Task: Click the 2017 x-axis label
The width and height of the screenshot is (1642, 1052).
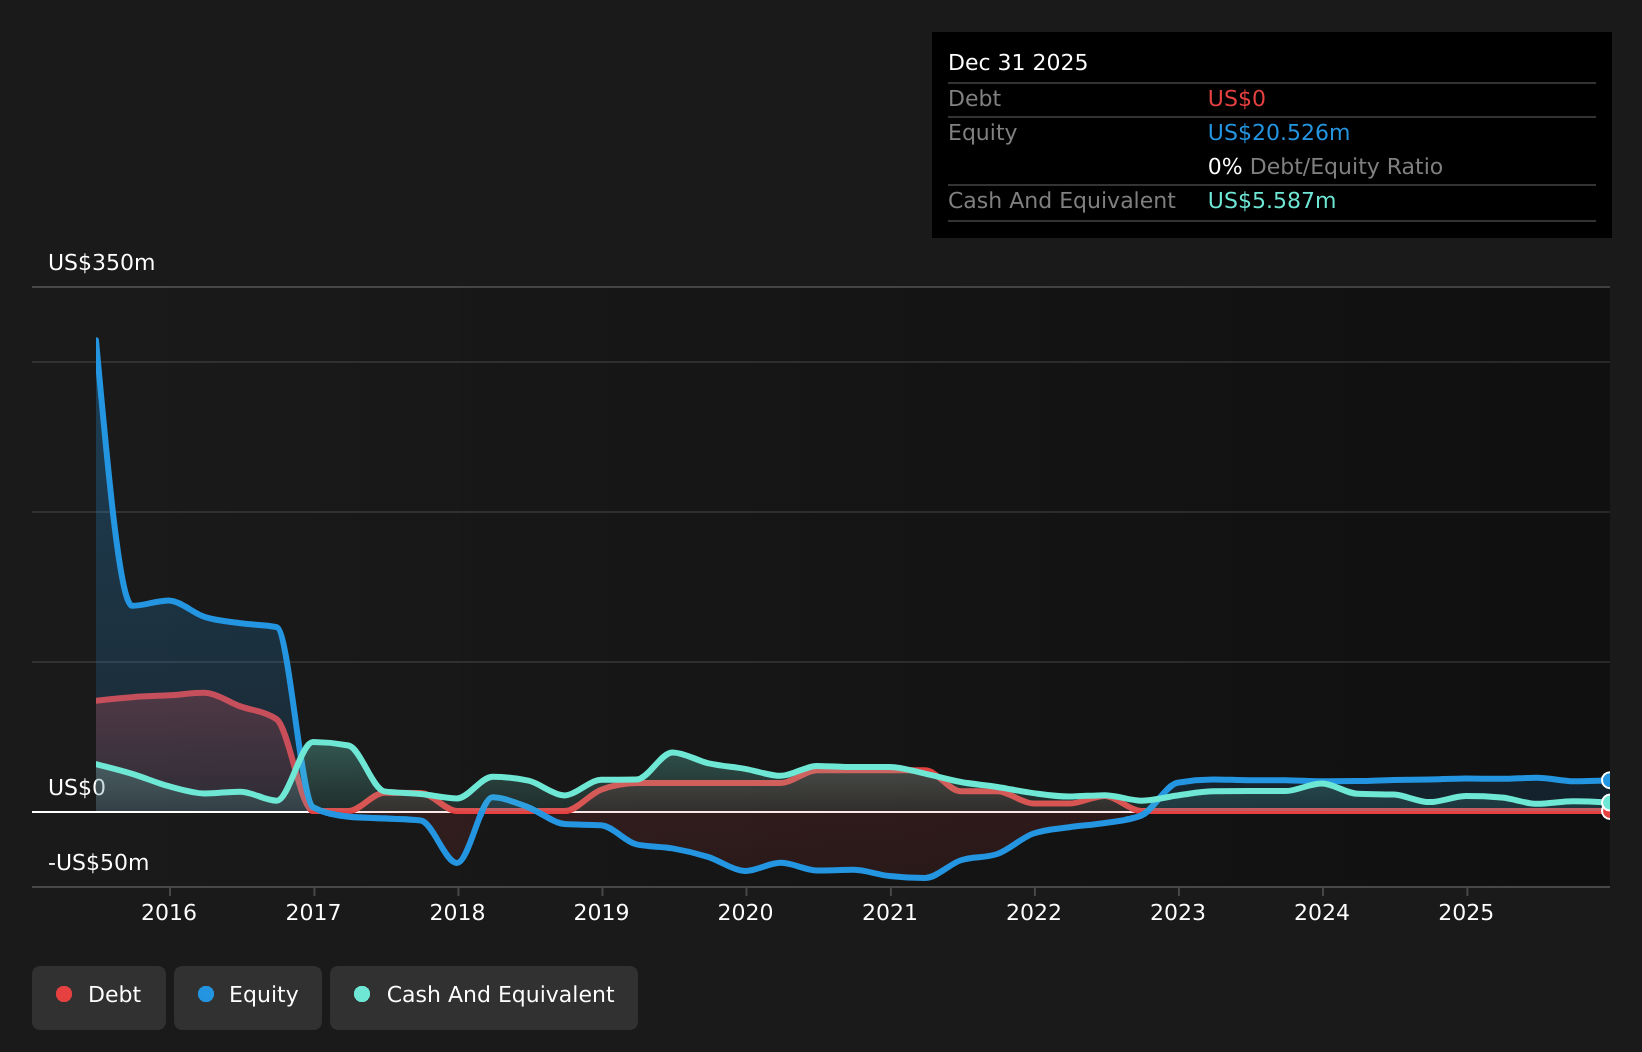Action: click(313, 912)
